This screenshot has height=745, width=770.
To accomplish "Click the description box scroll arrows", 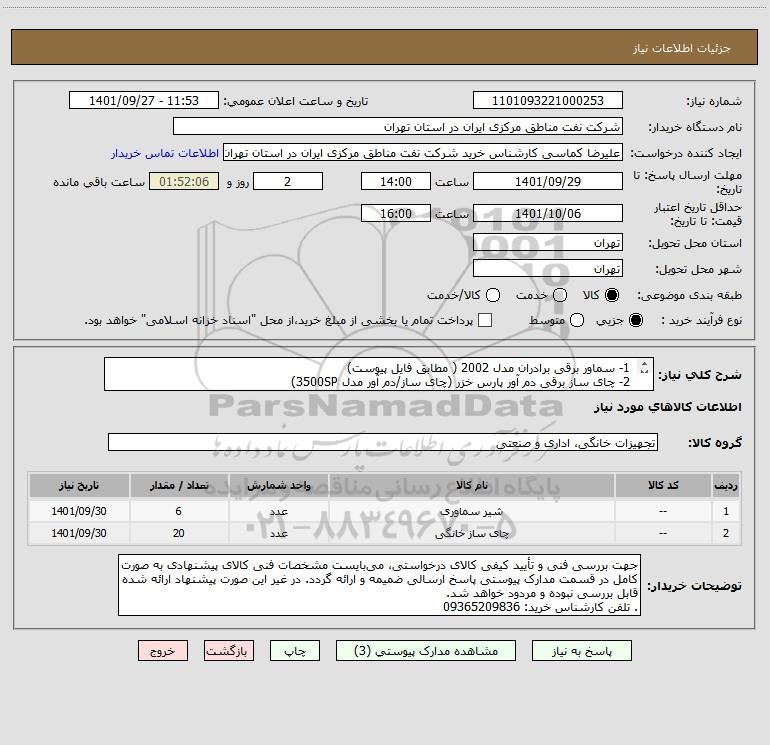I will (x=644, y=367).
